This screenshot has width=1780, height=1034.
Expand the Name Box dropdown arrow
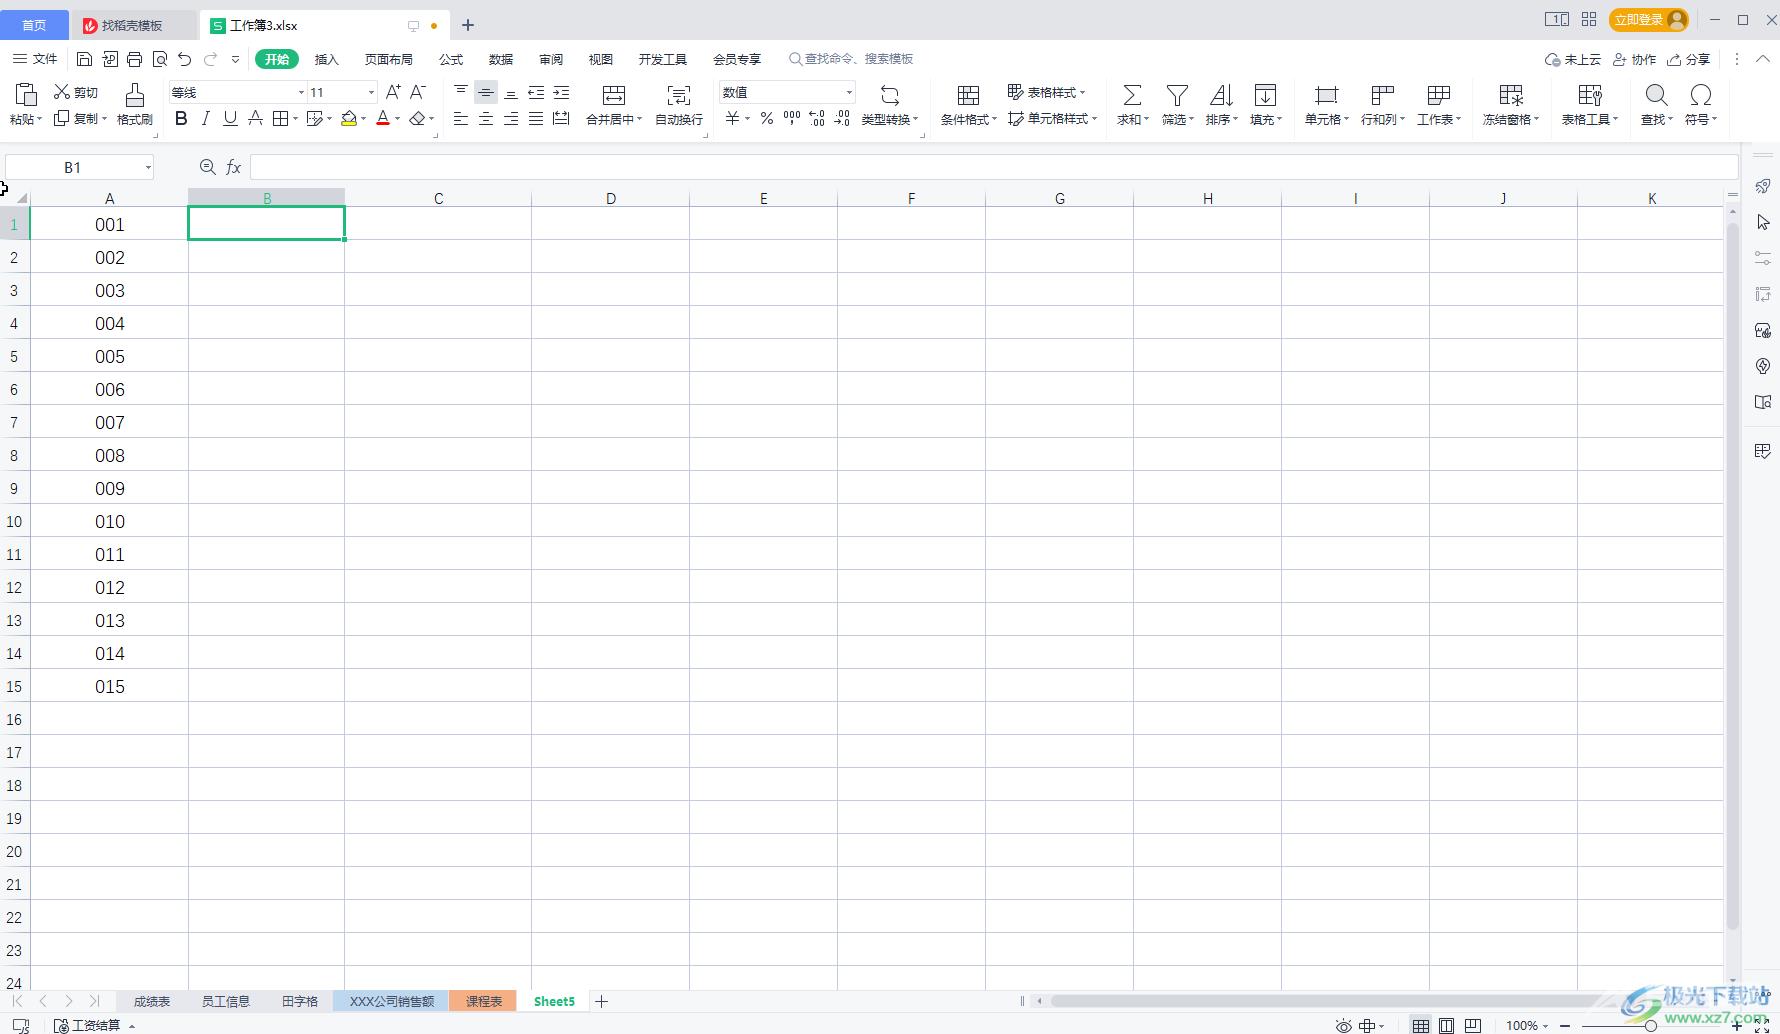pos(148,167)
